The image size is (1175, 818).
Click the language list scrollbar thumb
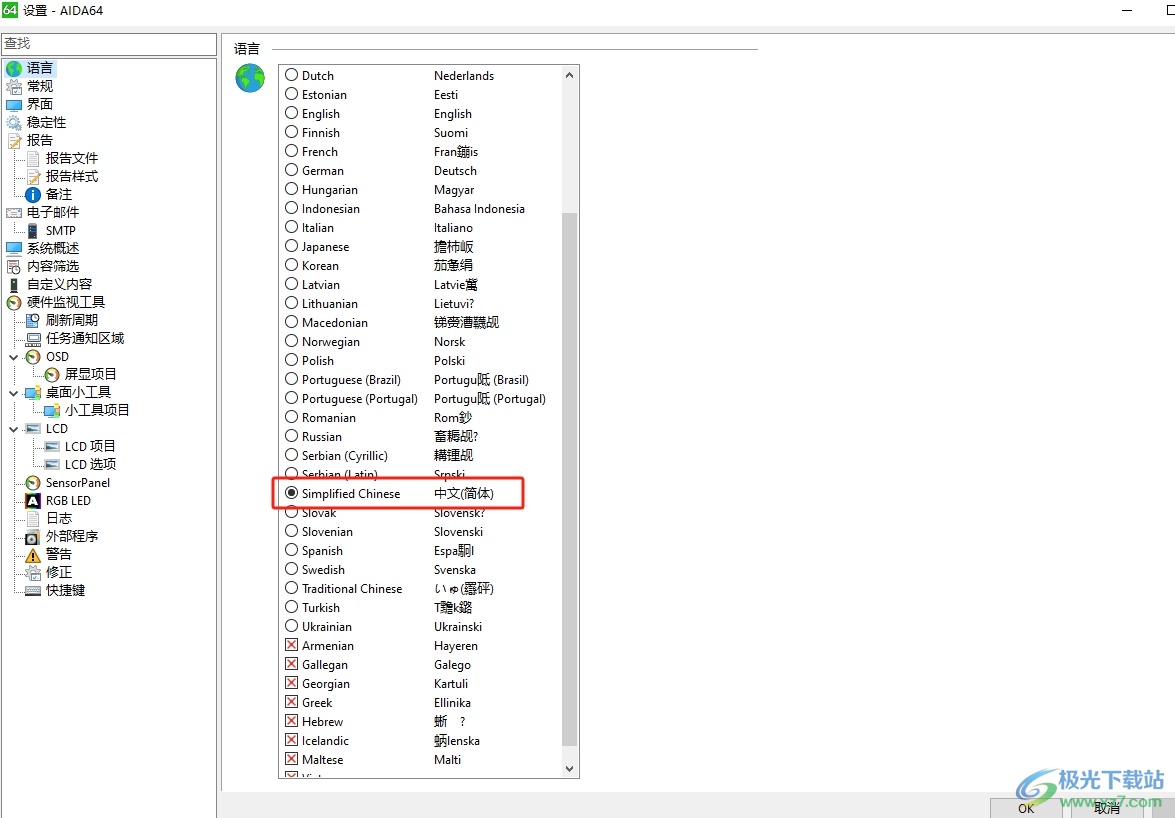pyautogui.click(x=570, y=479)
